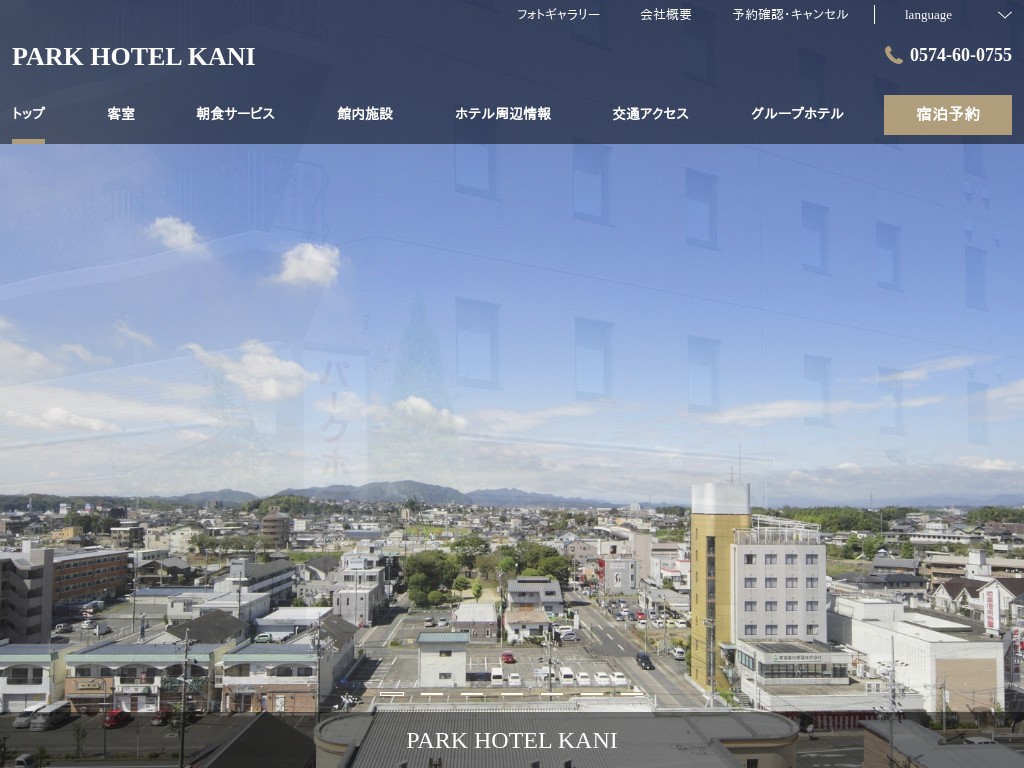The height and width of the screenshot is (768, 1024).
Task: Jump to the seventh slide indicator
Action: tap(632, 694)
